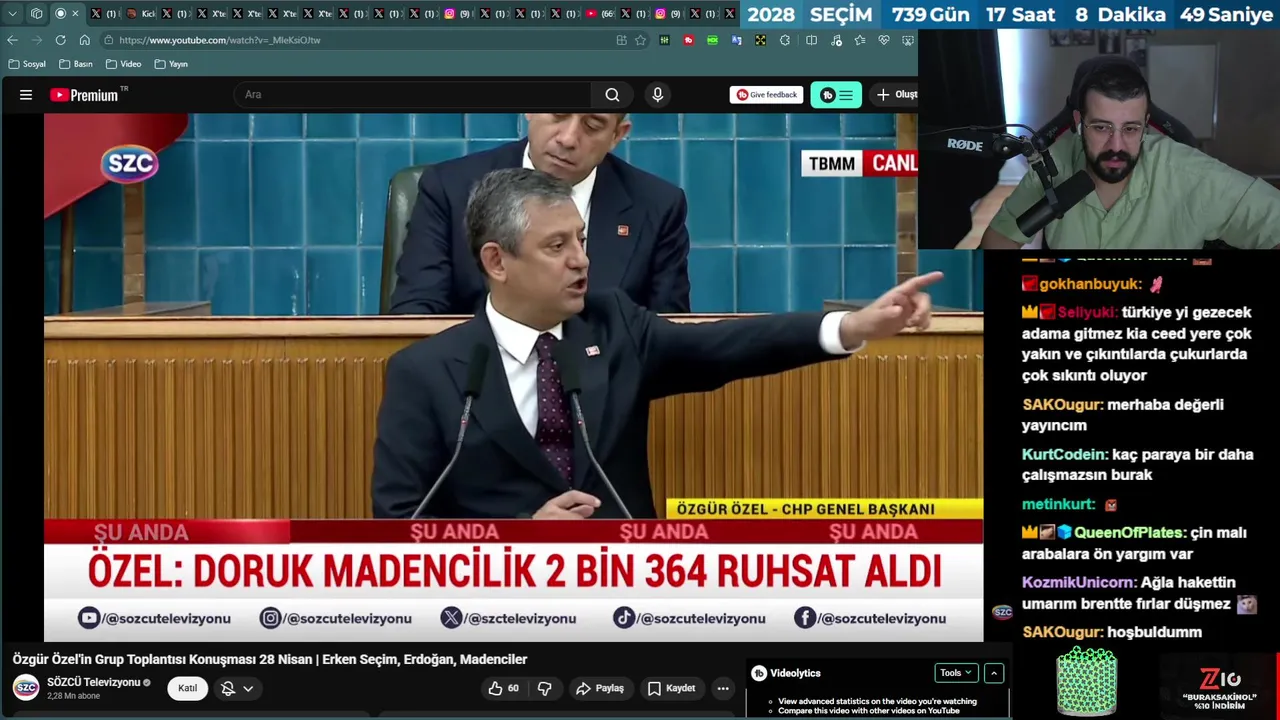Open the Basın bookmarks folder
Screen dimensions: 1280x720
75,64
